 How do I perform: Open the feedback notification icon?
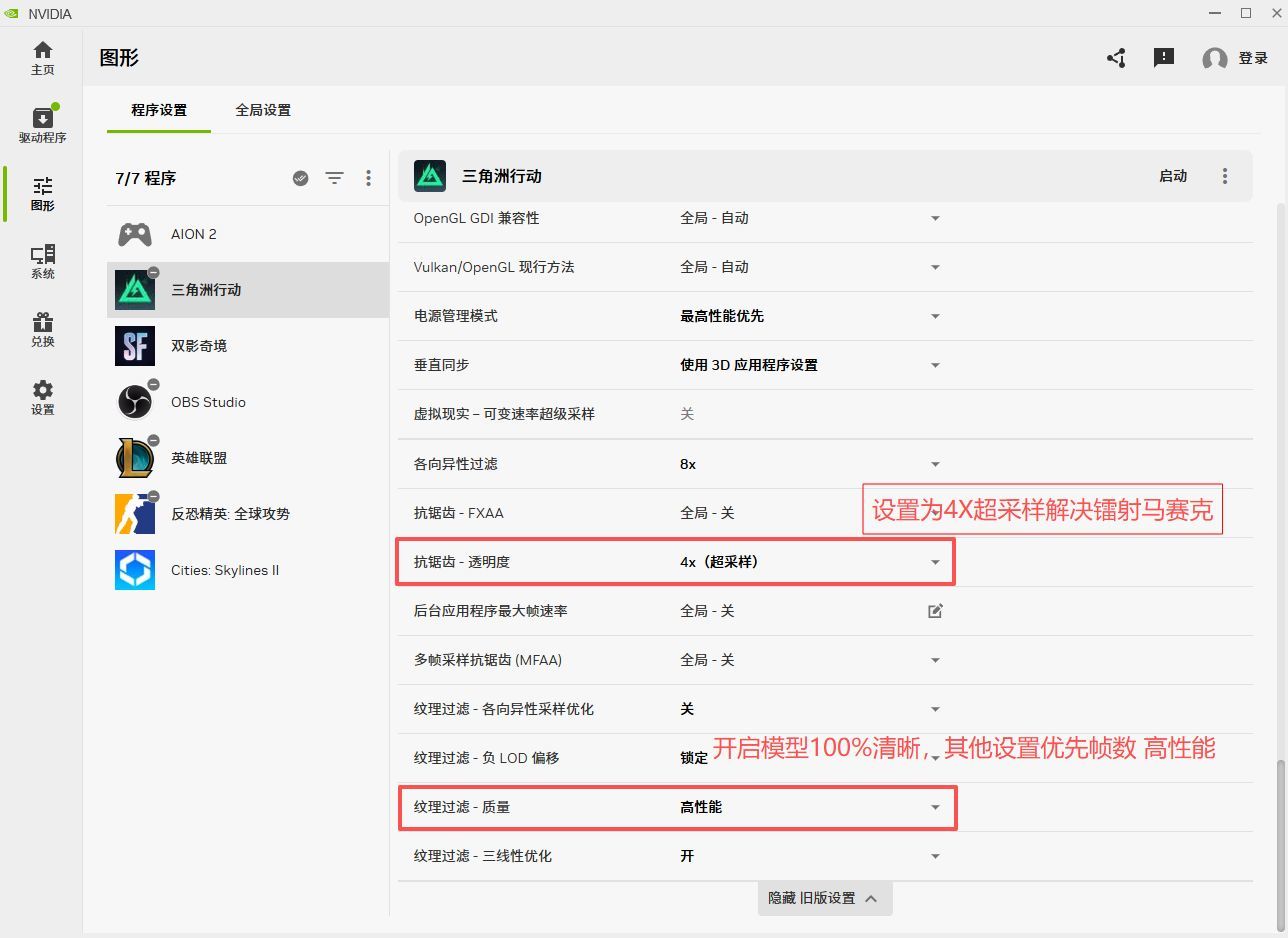(1164, 58)
